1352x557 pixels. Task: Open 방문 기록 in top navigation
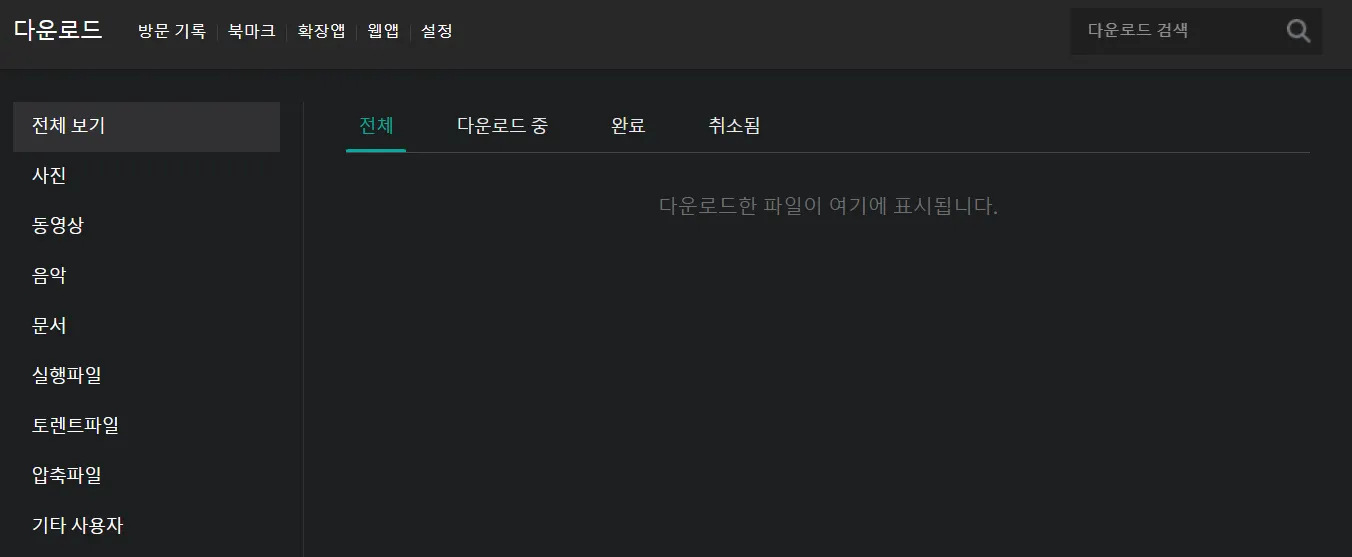tap(171, 31)
